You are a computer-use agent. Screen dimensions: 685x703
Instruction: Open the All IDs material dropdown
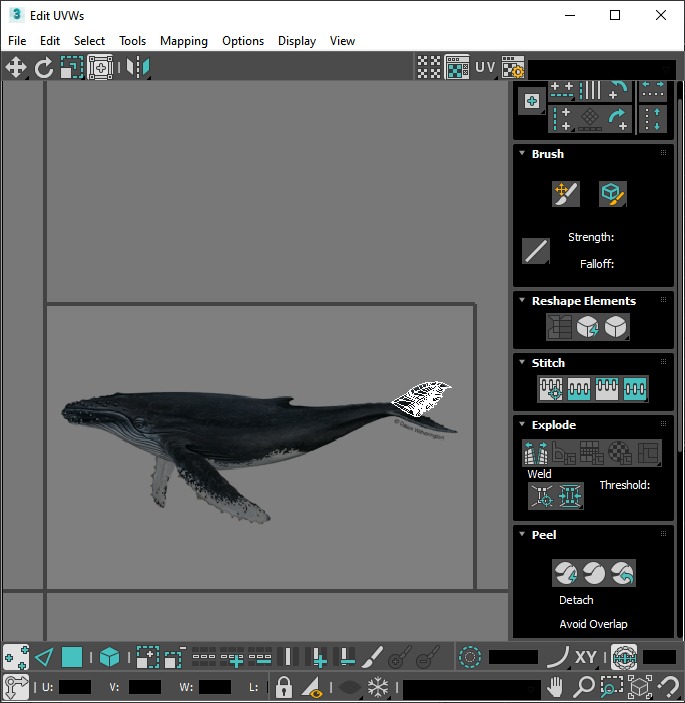[472, 688]
